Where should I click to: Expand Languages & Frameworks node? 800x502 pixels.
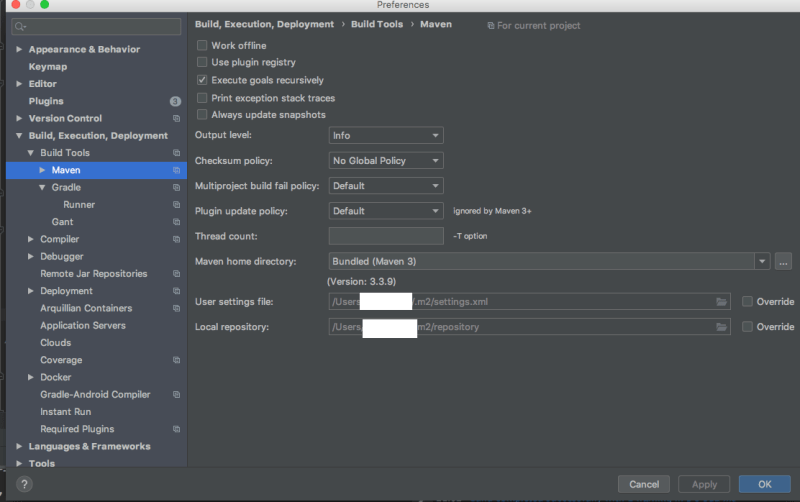[x=19, y=446]
